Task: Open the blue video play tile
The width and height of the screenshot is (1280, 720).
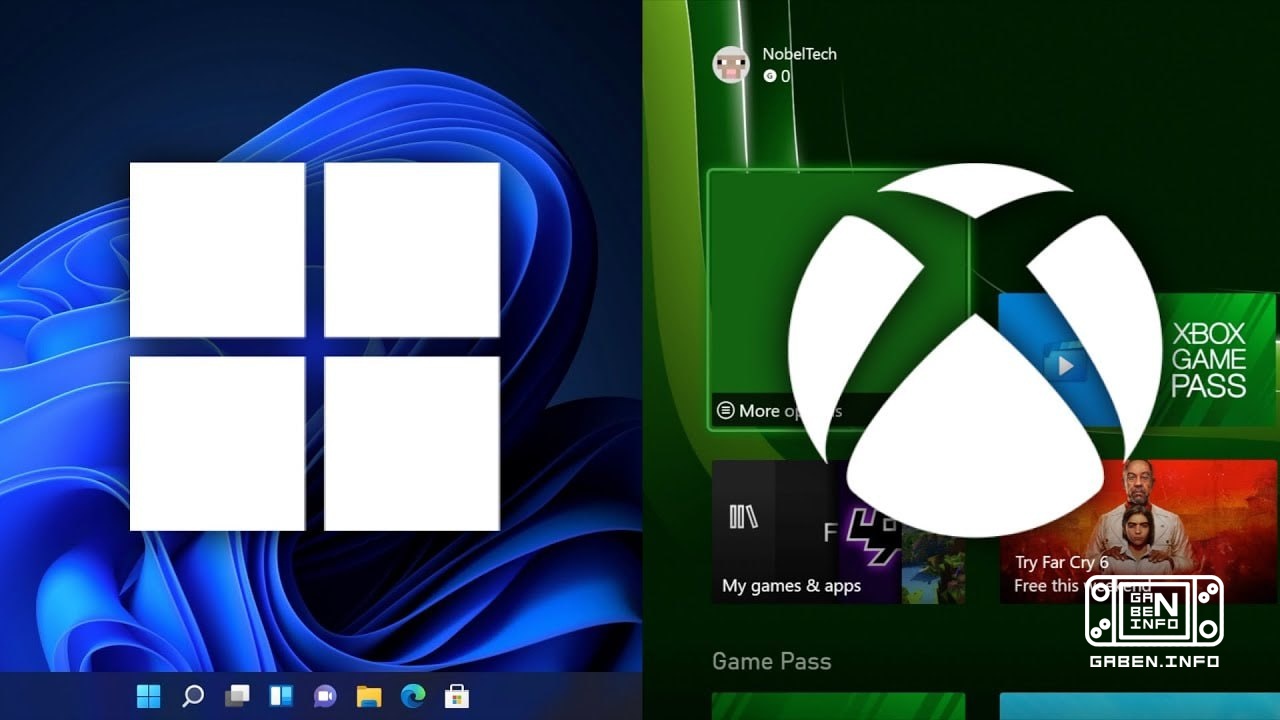Action: coord(1065,361)
